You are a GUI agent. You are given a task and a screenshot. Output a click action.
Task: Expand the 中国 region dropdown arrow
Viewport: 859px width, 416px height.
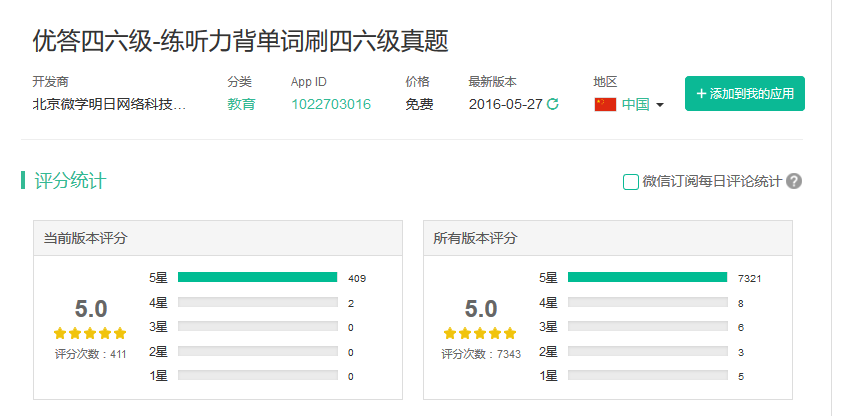click(x=660, y=105)
